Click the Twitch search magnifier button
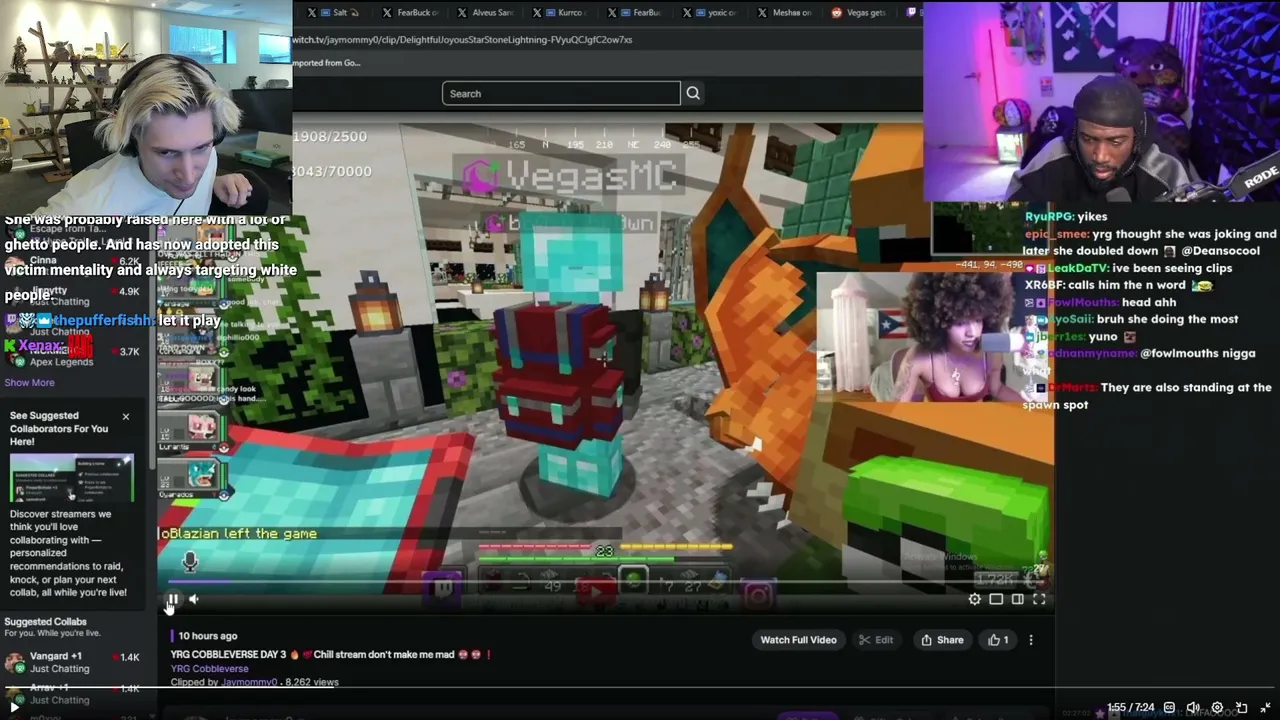Image resolution: width=1280 pixels, height=720 pixels. [693, 93]
